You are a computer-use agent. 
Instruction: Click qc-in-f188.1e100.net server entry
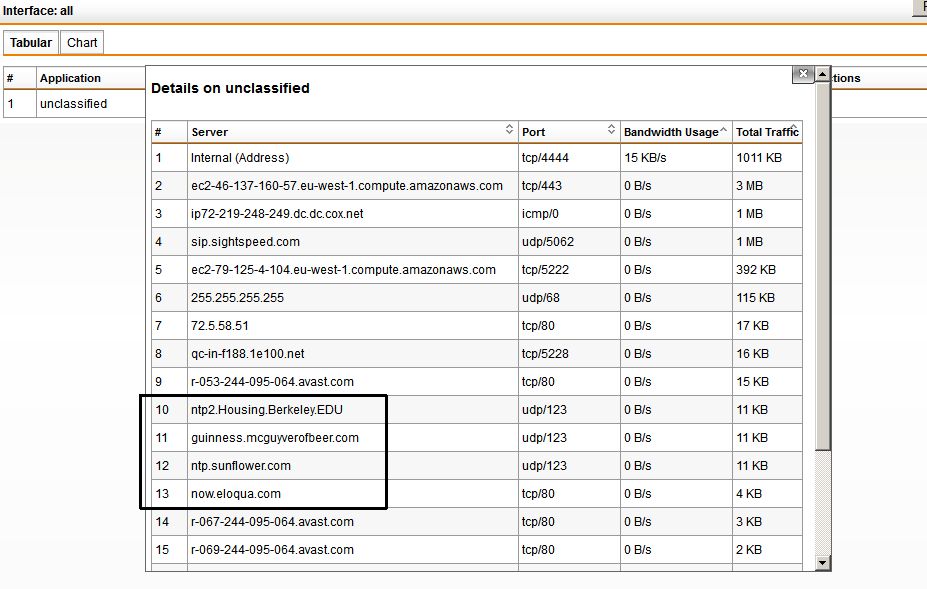pos(247,354)
